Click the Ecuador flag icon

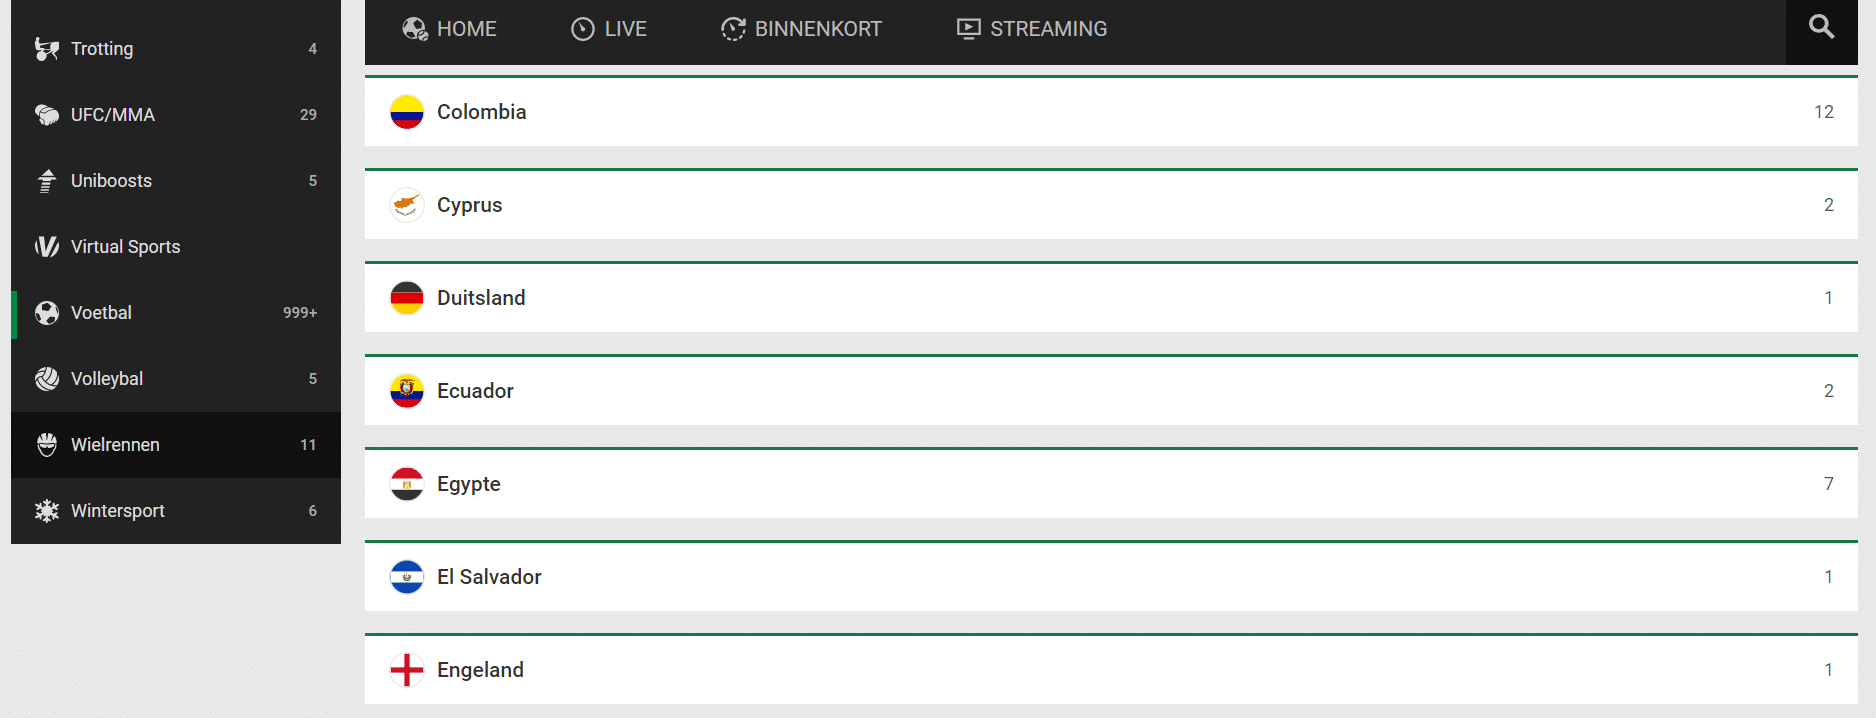[x=407, y=391]
